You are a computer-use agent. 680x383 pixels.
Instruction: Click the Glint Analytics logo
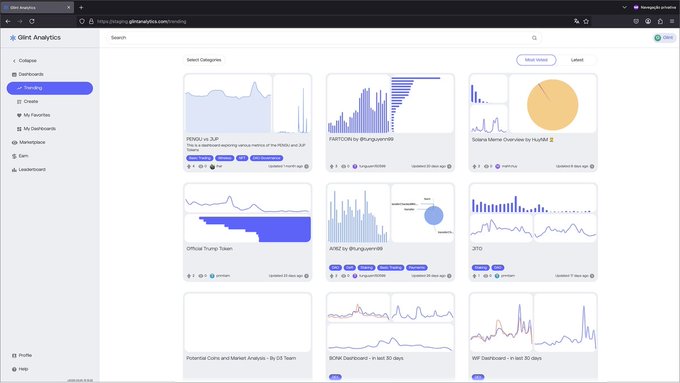tap(35, 38)
